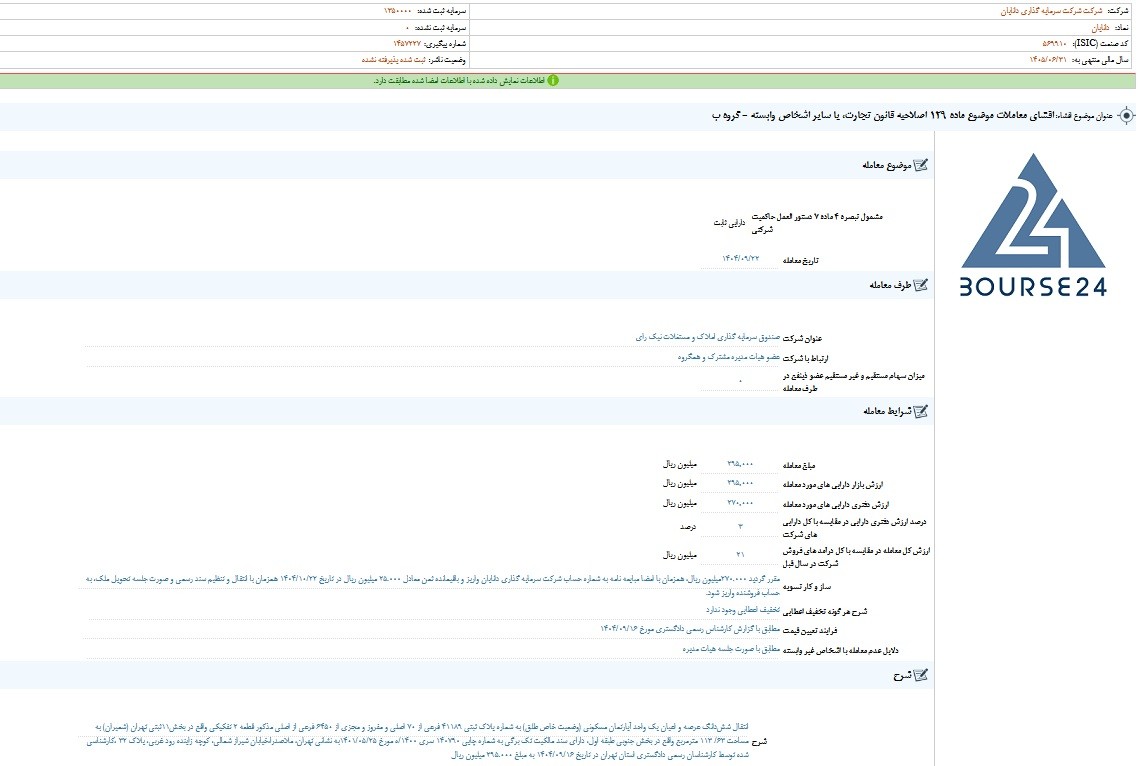
Task: Click the registered capital value ۱۲۵۰۰۰۰
Action: [x=397, y=11]
